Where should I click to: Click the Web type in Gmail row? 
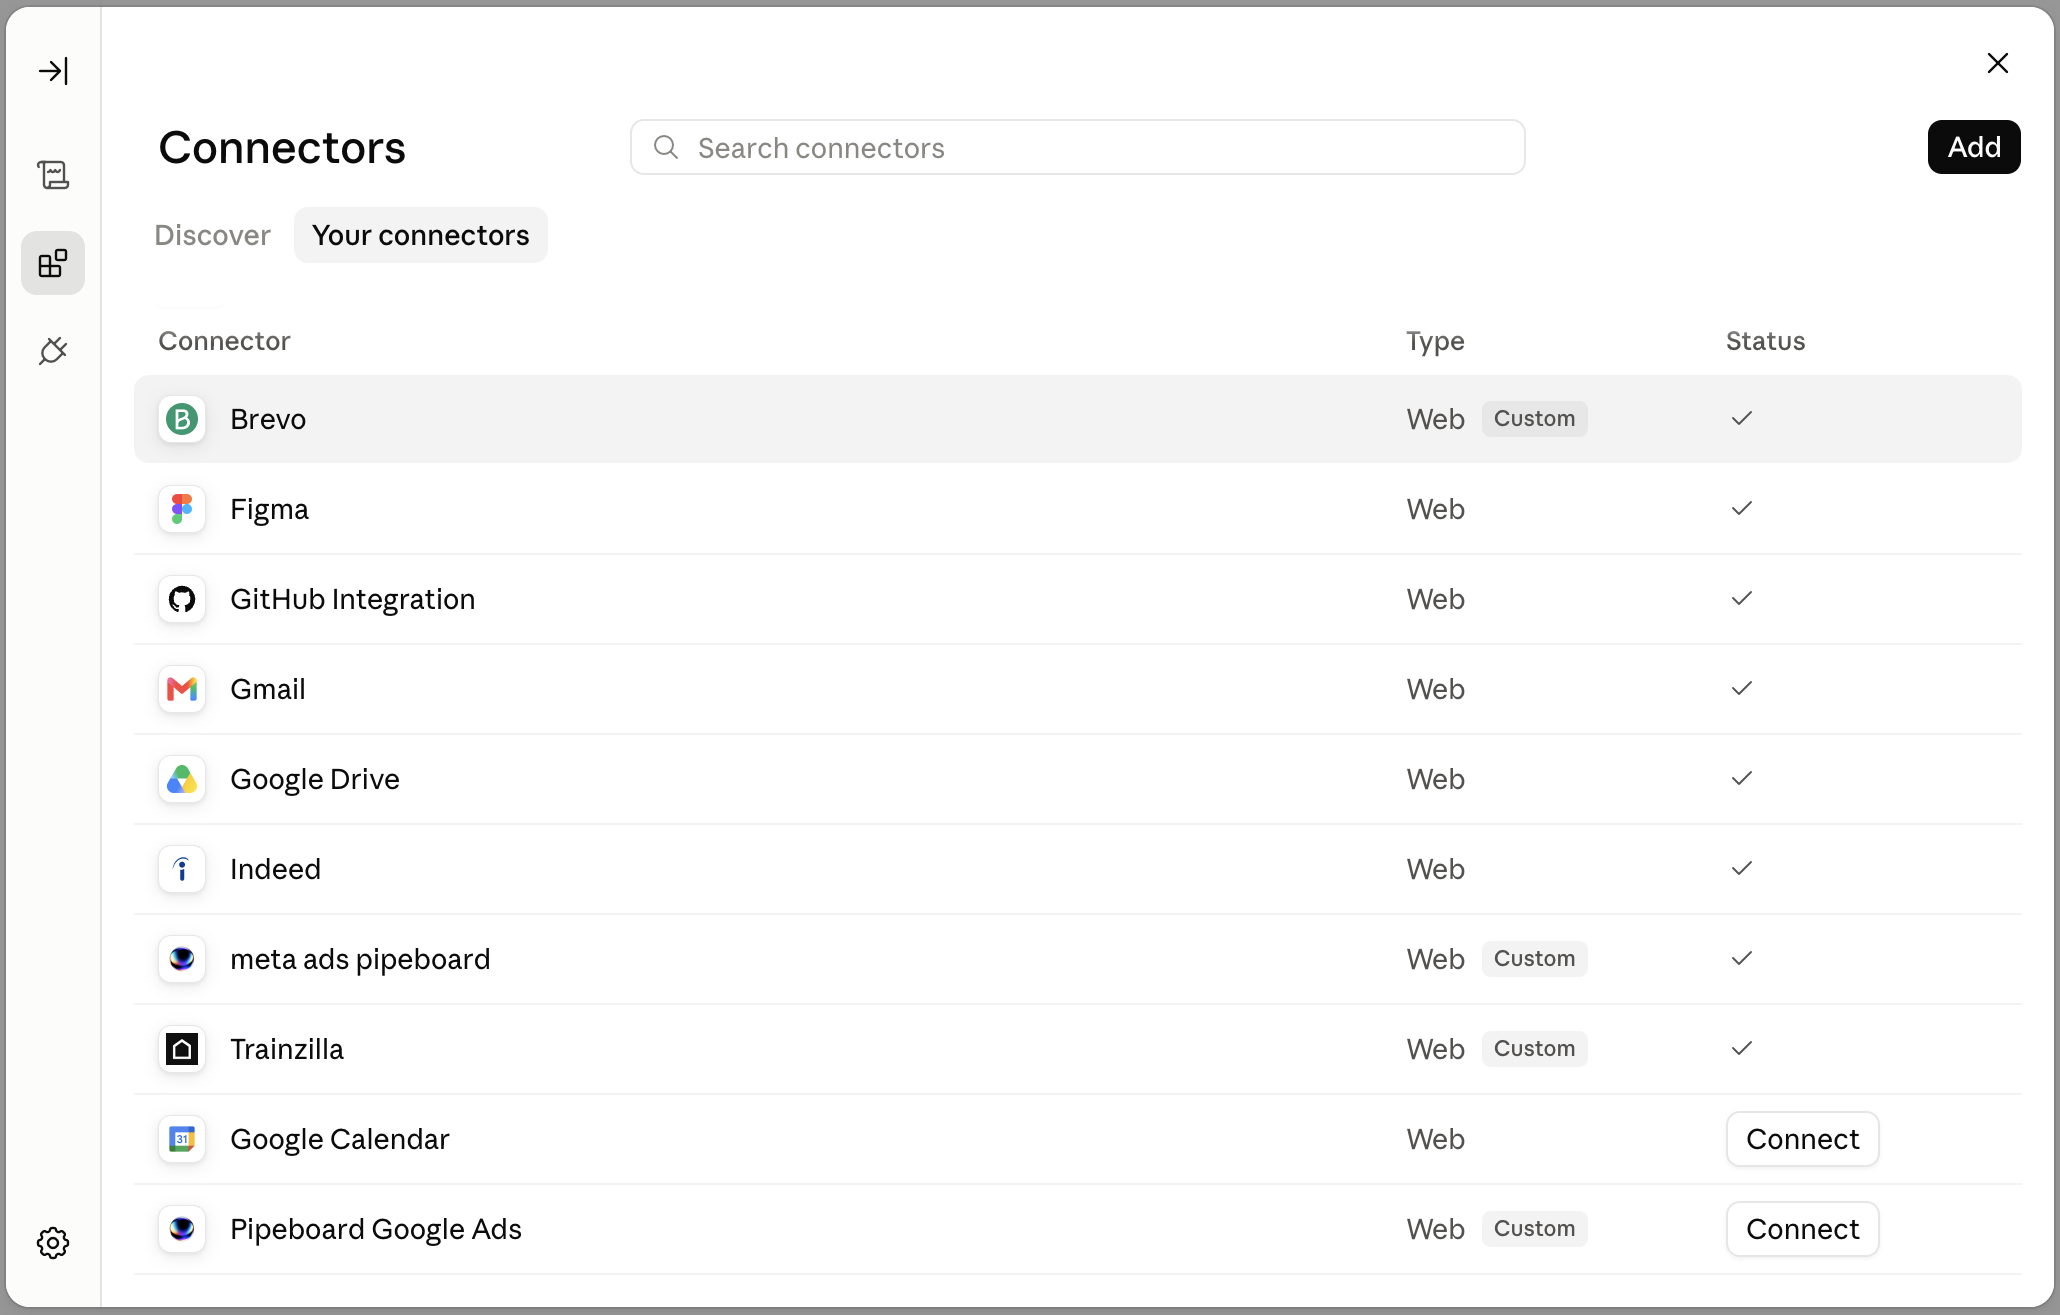point(1436,689)
